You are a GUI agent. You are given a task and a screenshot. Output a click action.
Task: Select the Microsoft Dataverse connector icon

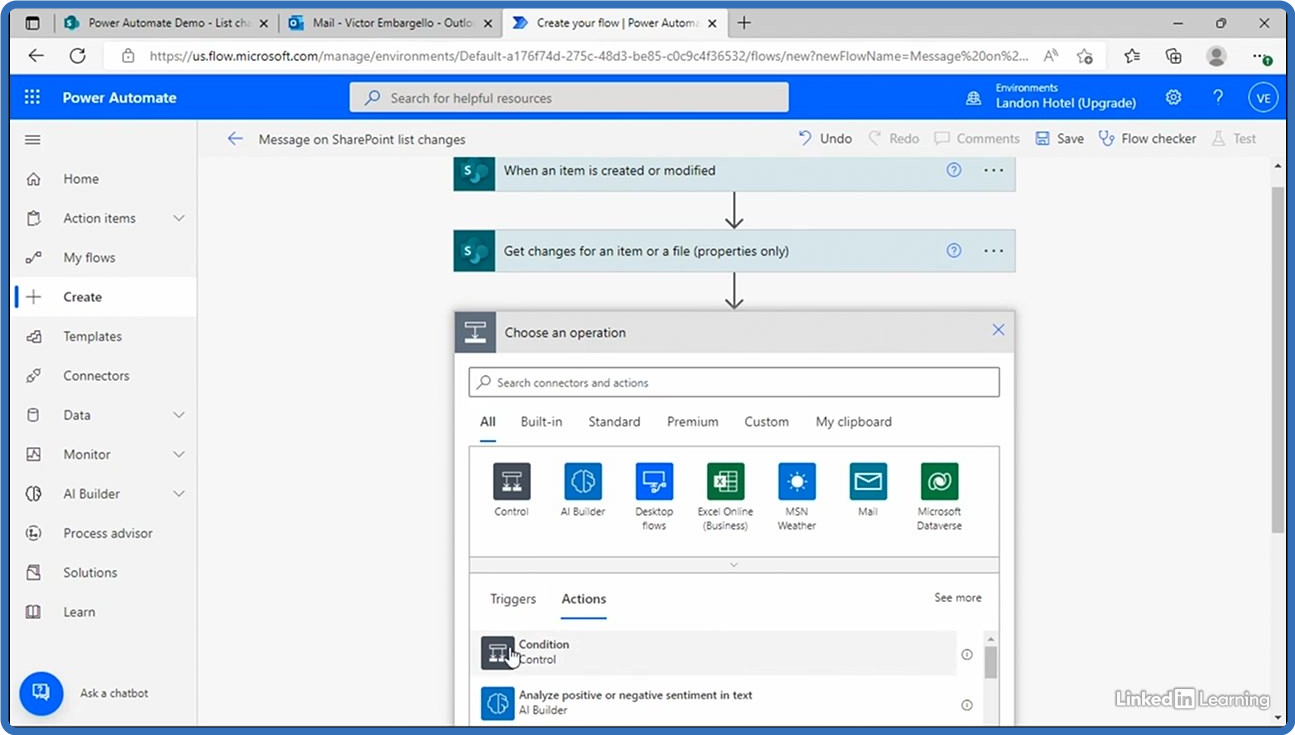click(939, 481)
